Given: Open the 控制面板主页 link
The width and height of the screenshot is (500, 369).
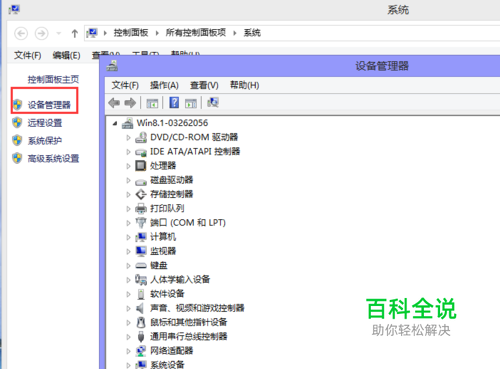Looking at the screenshot, I should pyautogui.click(x=53, y=79).
